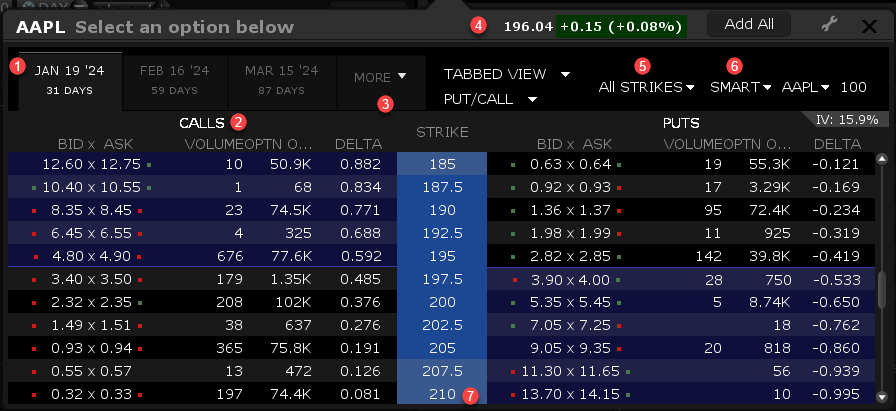Screen dimensions: 896x411
Task: Click the call delta value 0.592
Action: click(x=360, y=256)
